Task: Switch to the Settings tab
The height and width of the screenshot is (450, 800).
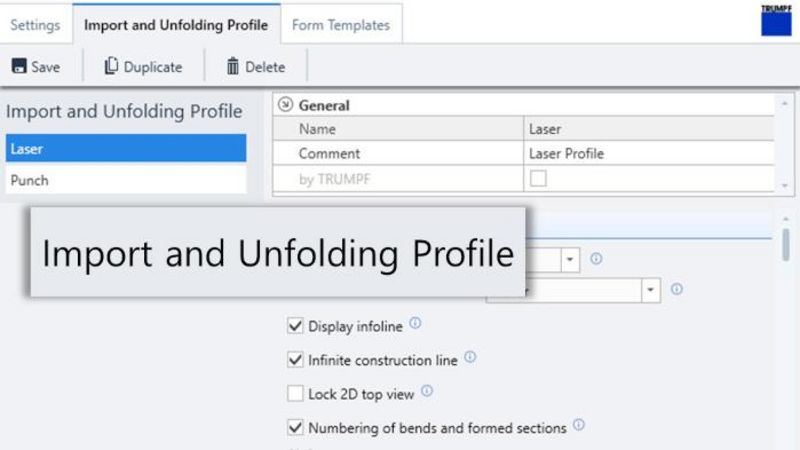Action: tap(36, 24)
